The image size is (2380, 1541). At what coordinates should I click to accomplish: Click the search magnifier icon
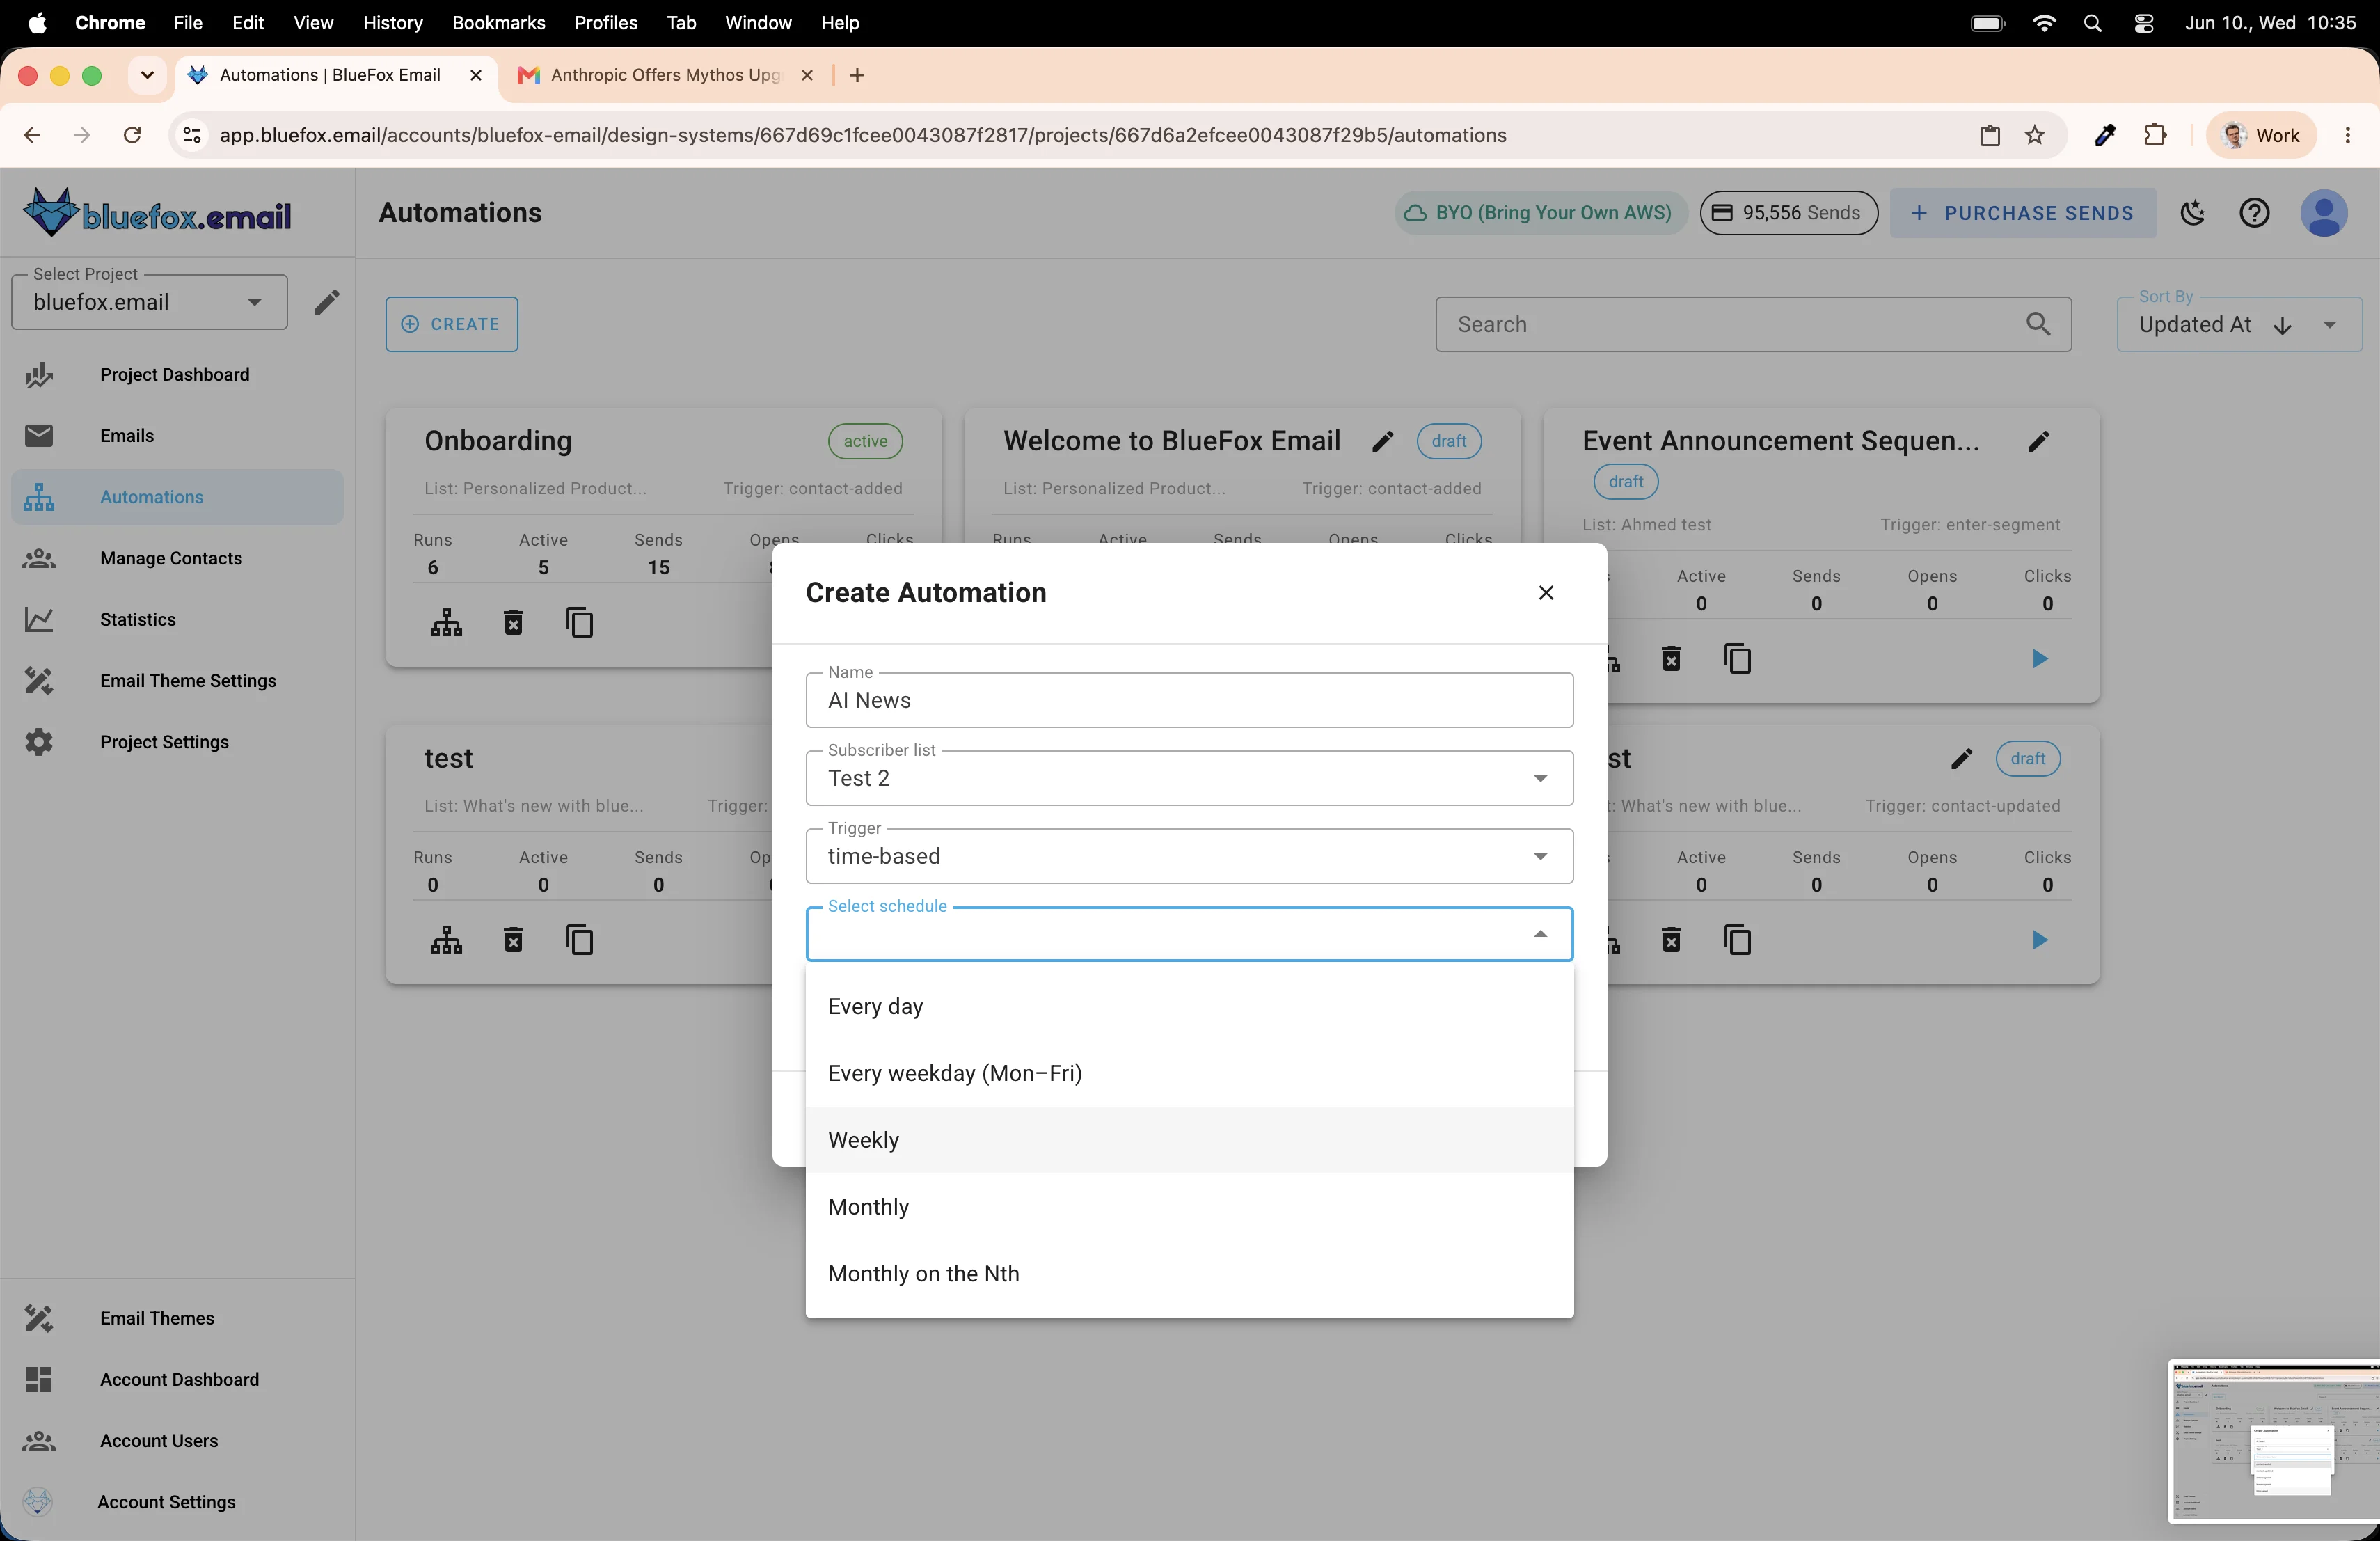click(2037, 324)
